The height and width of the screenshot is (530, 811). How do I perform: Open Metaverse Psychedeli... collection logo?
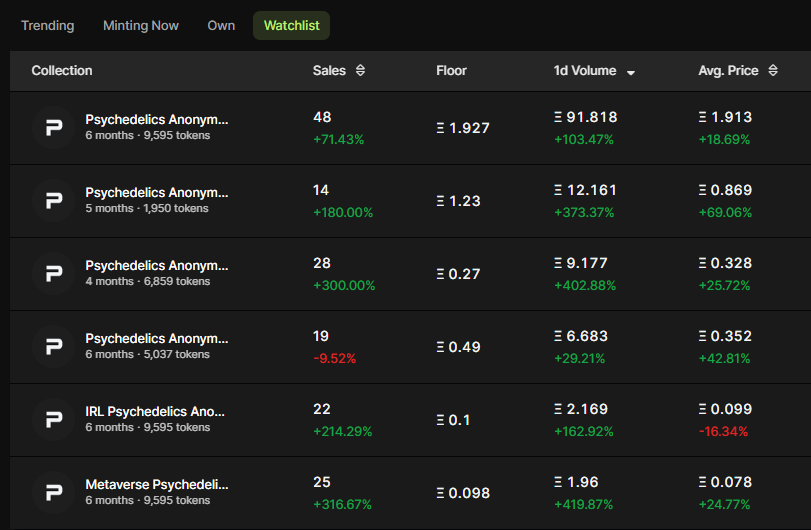(x=53, y=492)
